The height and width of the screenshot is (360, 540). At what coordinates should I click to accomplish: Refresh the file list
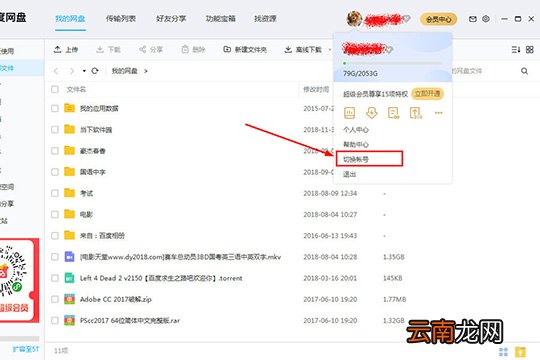95,71
